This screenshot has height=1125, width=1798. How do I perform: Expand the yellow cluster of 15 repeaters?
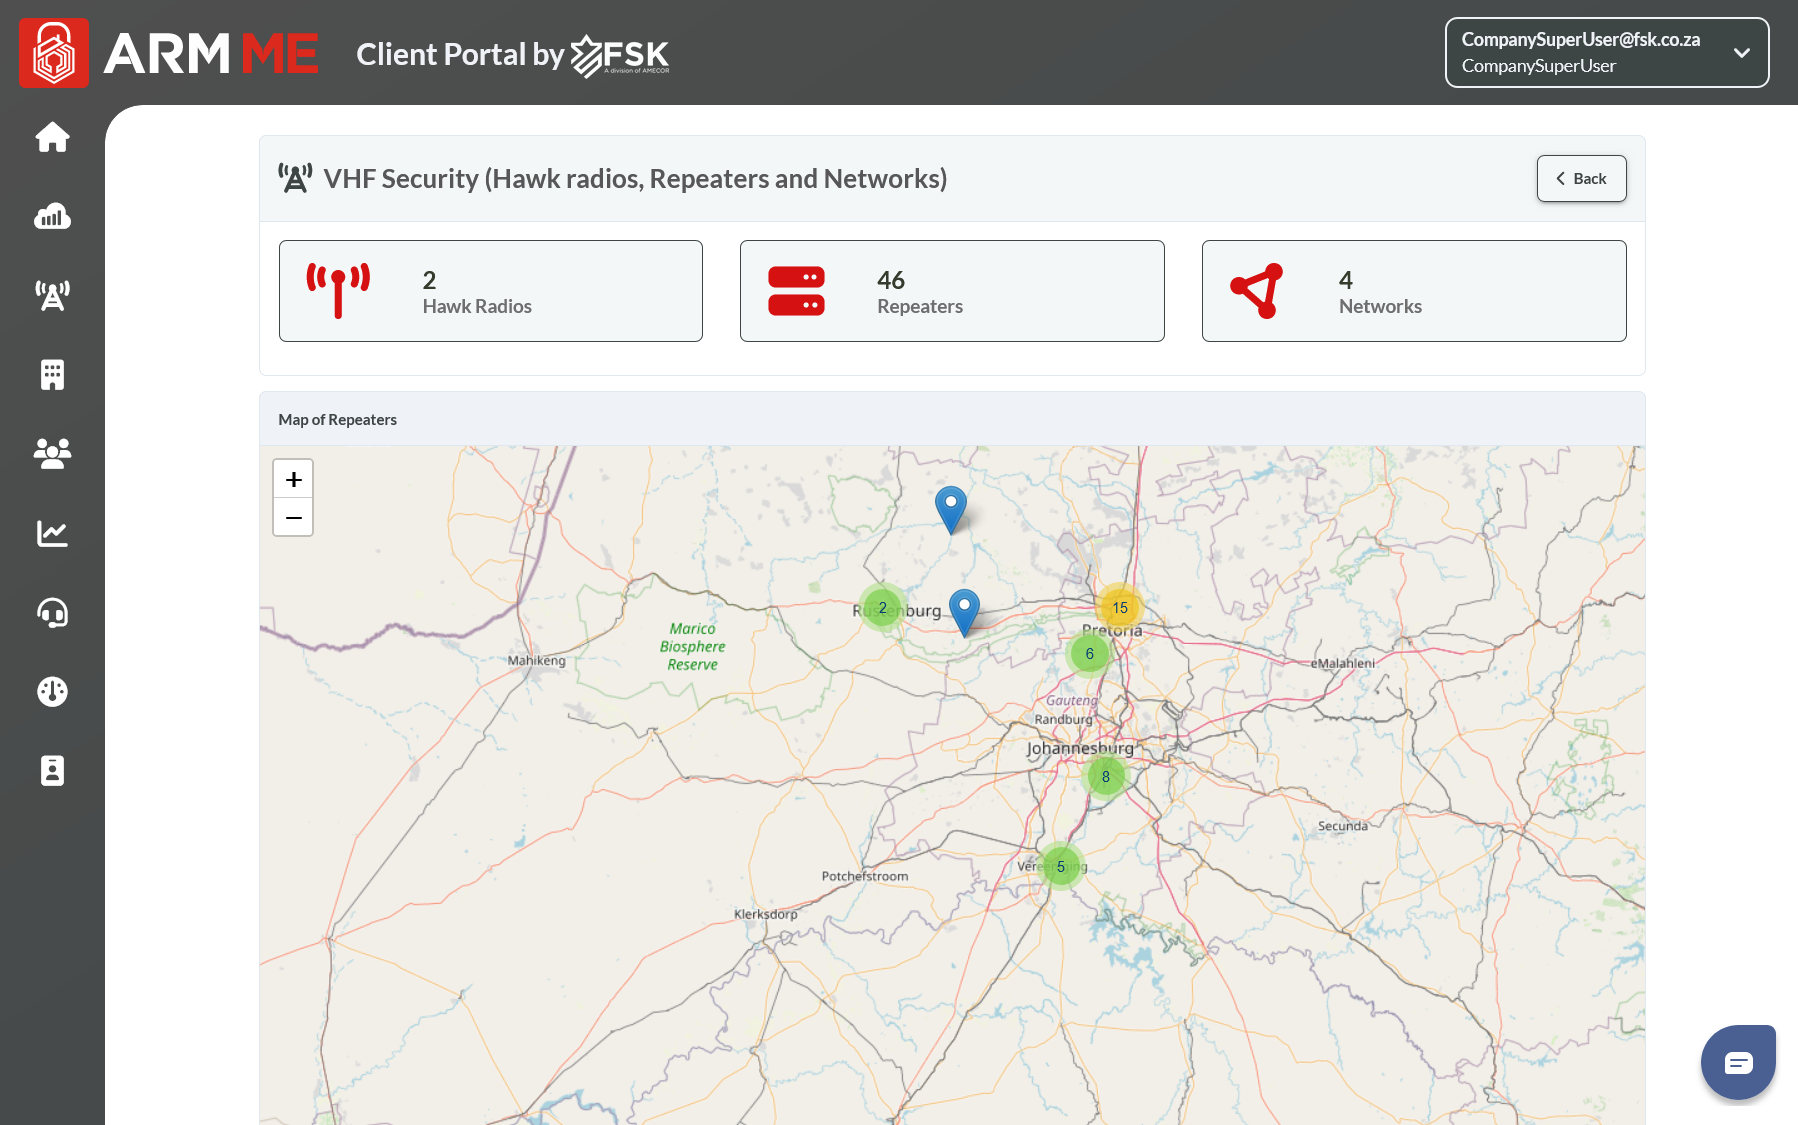point(1120,607)
